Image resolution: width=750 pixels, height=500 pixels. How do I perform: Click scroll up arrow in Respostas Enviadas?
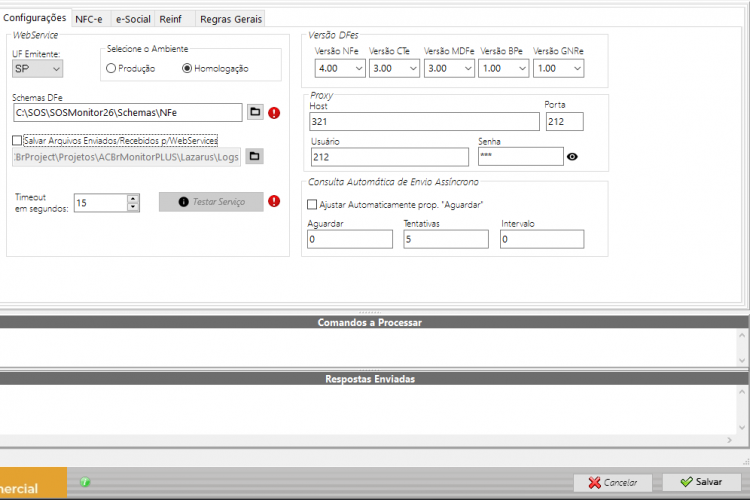pos(742,392)
